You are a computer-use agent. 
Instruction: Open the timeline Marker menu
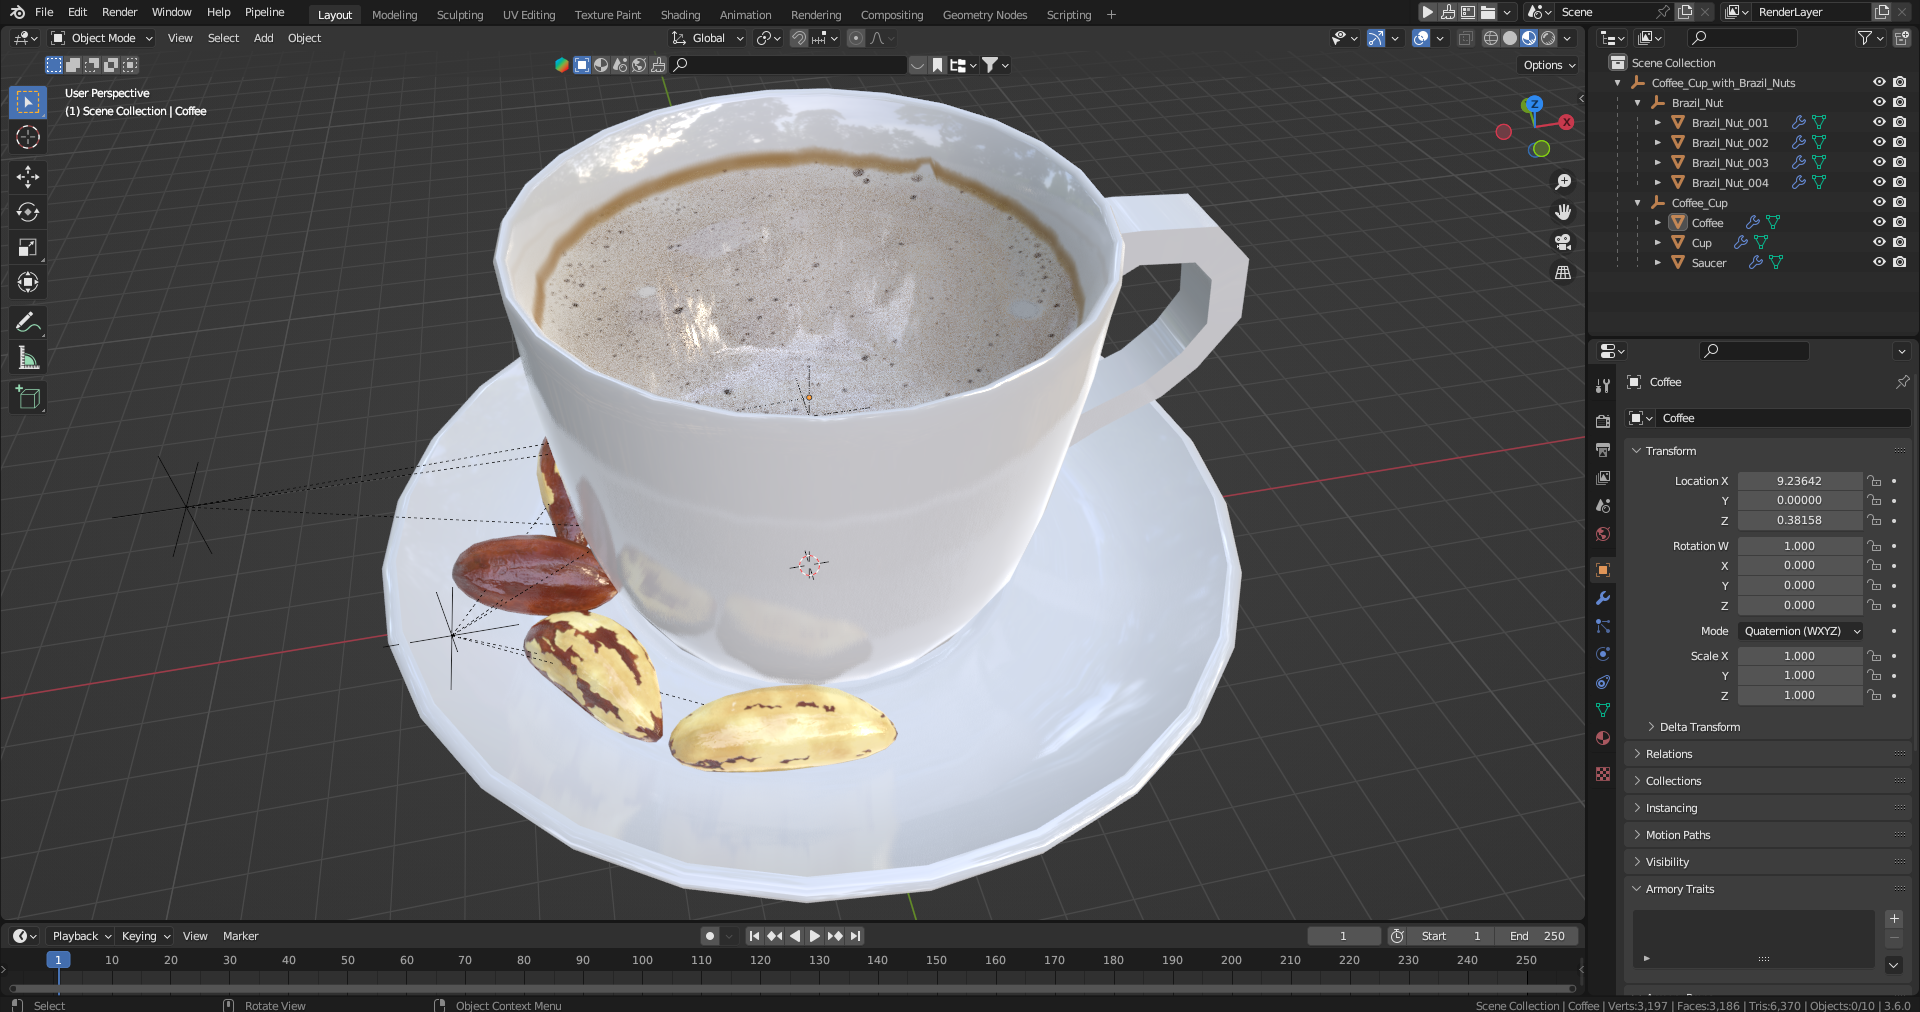(240, 936)
